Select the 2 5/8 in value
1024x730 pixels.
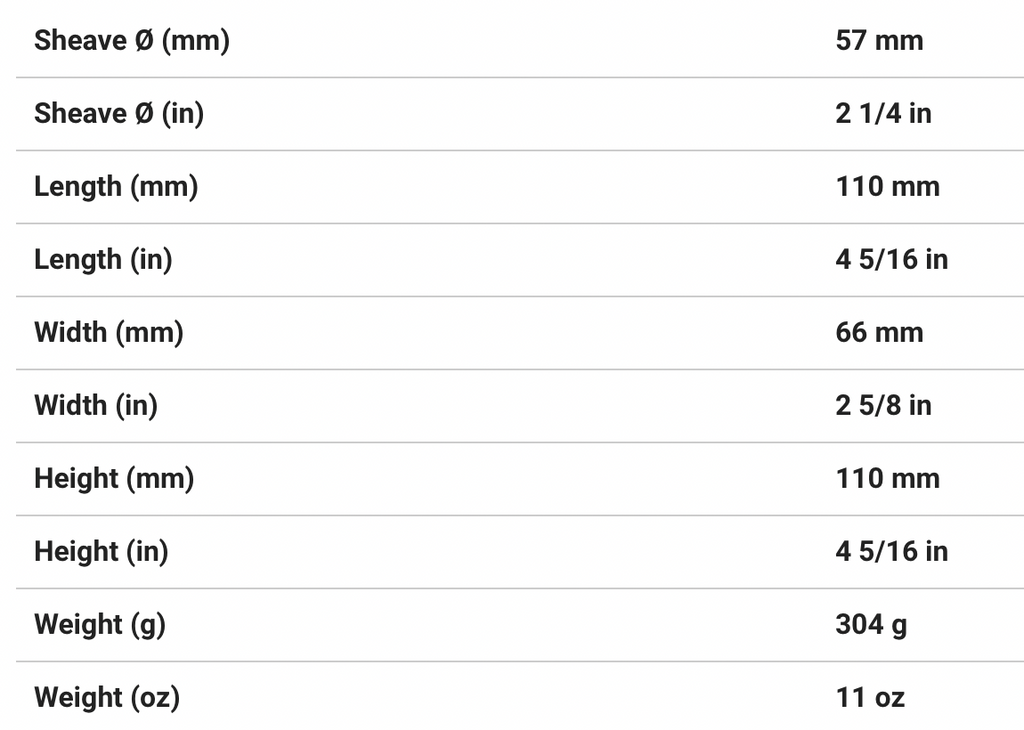coord(883,406)
